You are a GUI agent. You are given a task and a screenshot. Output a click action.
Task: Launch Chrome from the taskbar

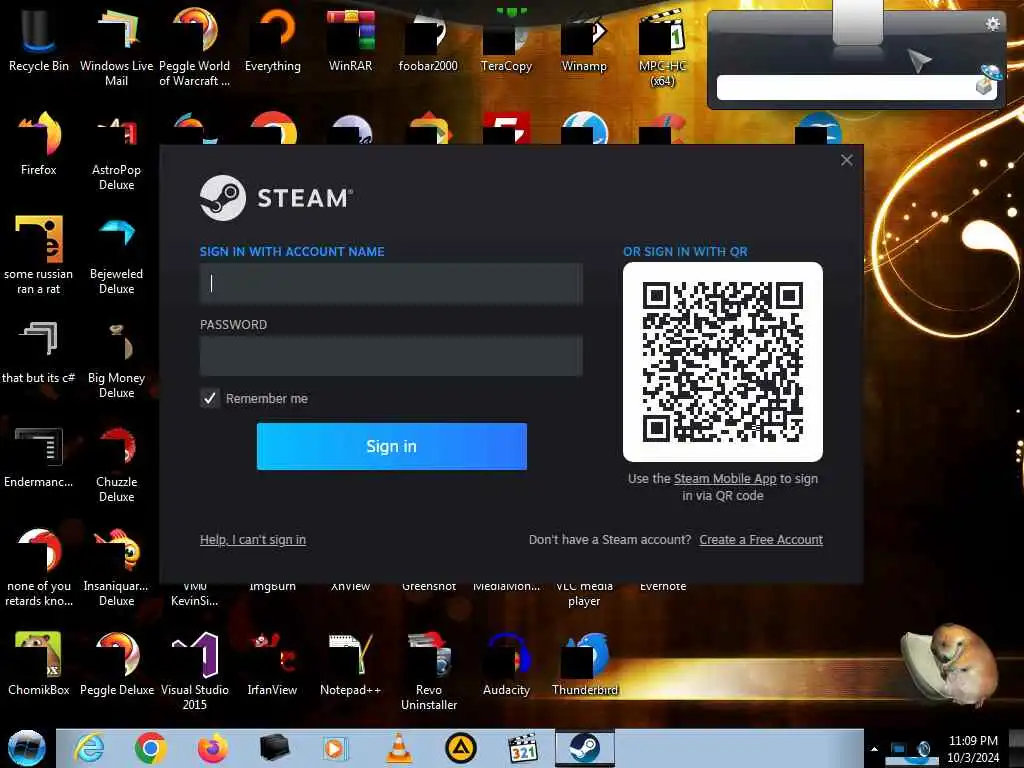151,748
